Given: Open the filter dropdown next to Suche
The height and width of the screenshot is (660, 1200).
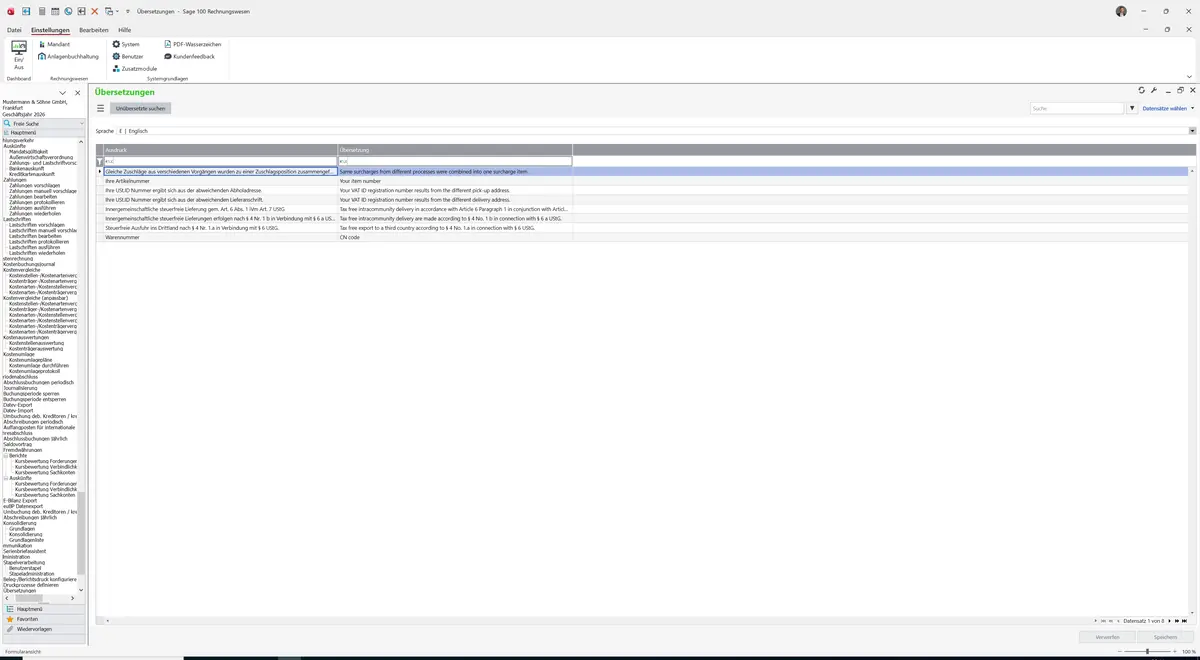Looking at the screenshot, I should pos(1132,108).
